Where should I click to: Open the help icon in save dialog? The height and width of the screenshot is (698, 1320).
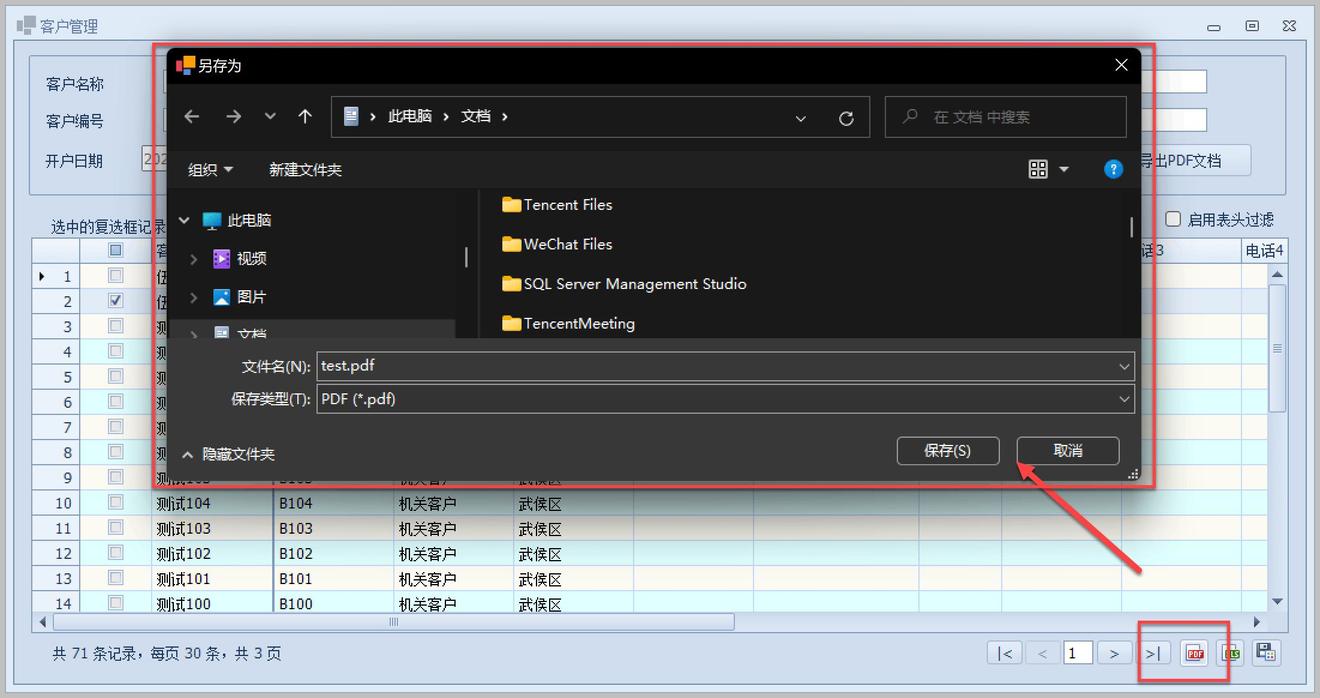click(1113, 170)
